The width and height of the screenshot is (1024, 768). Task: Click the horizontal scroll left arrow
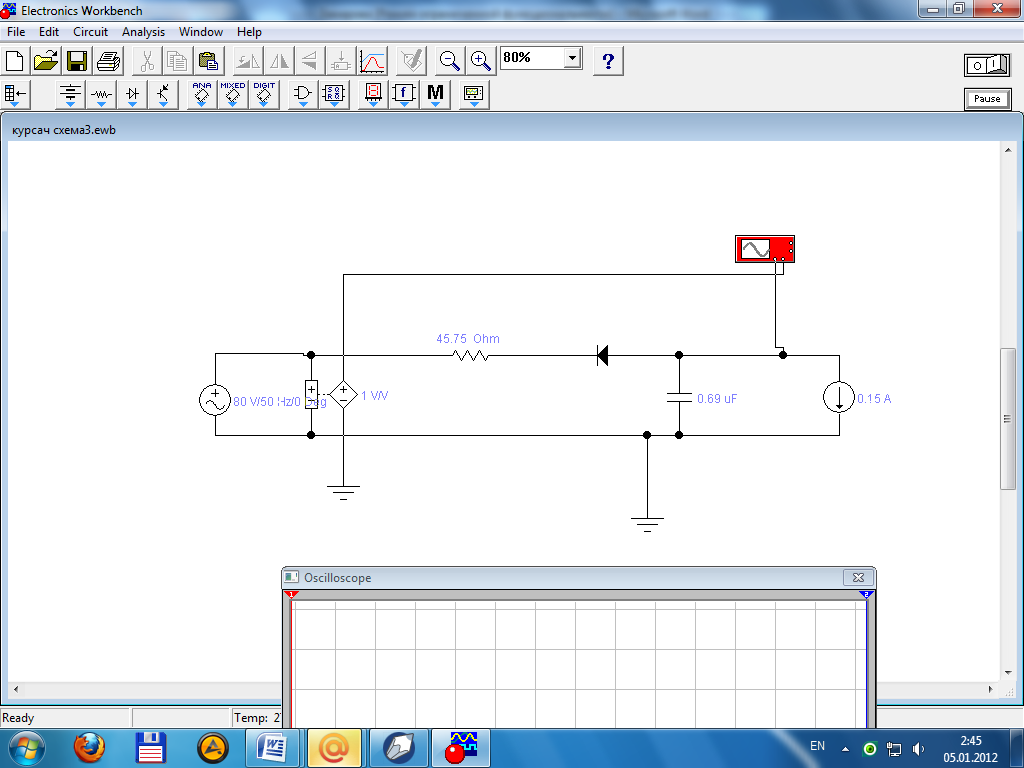(16, 689)
